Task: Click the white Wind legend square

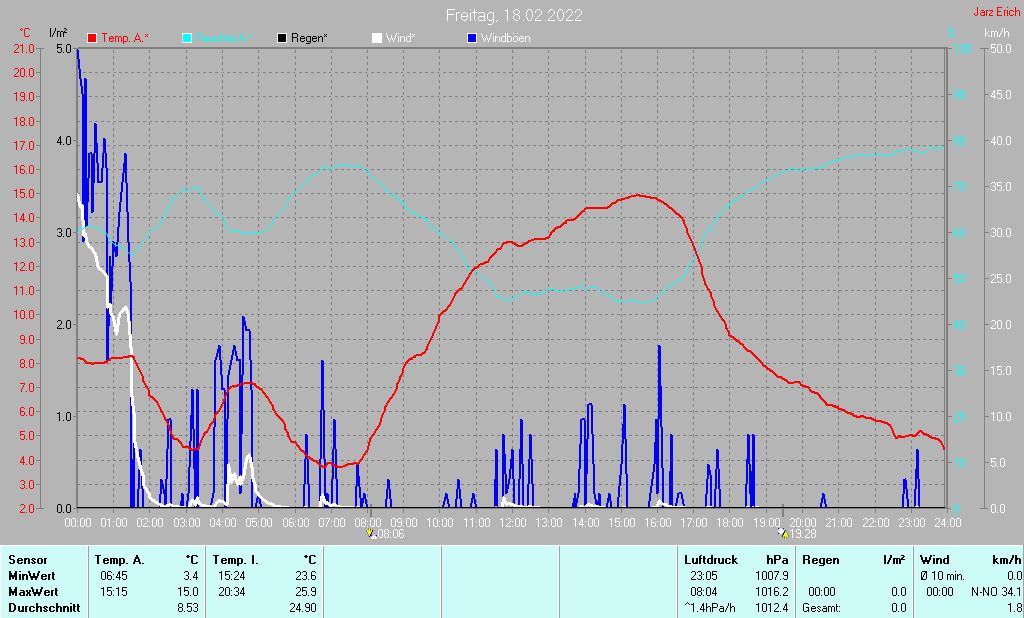Action: pos(377,38)
